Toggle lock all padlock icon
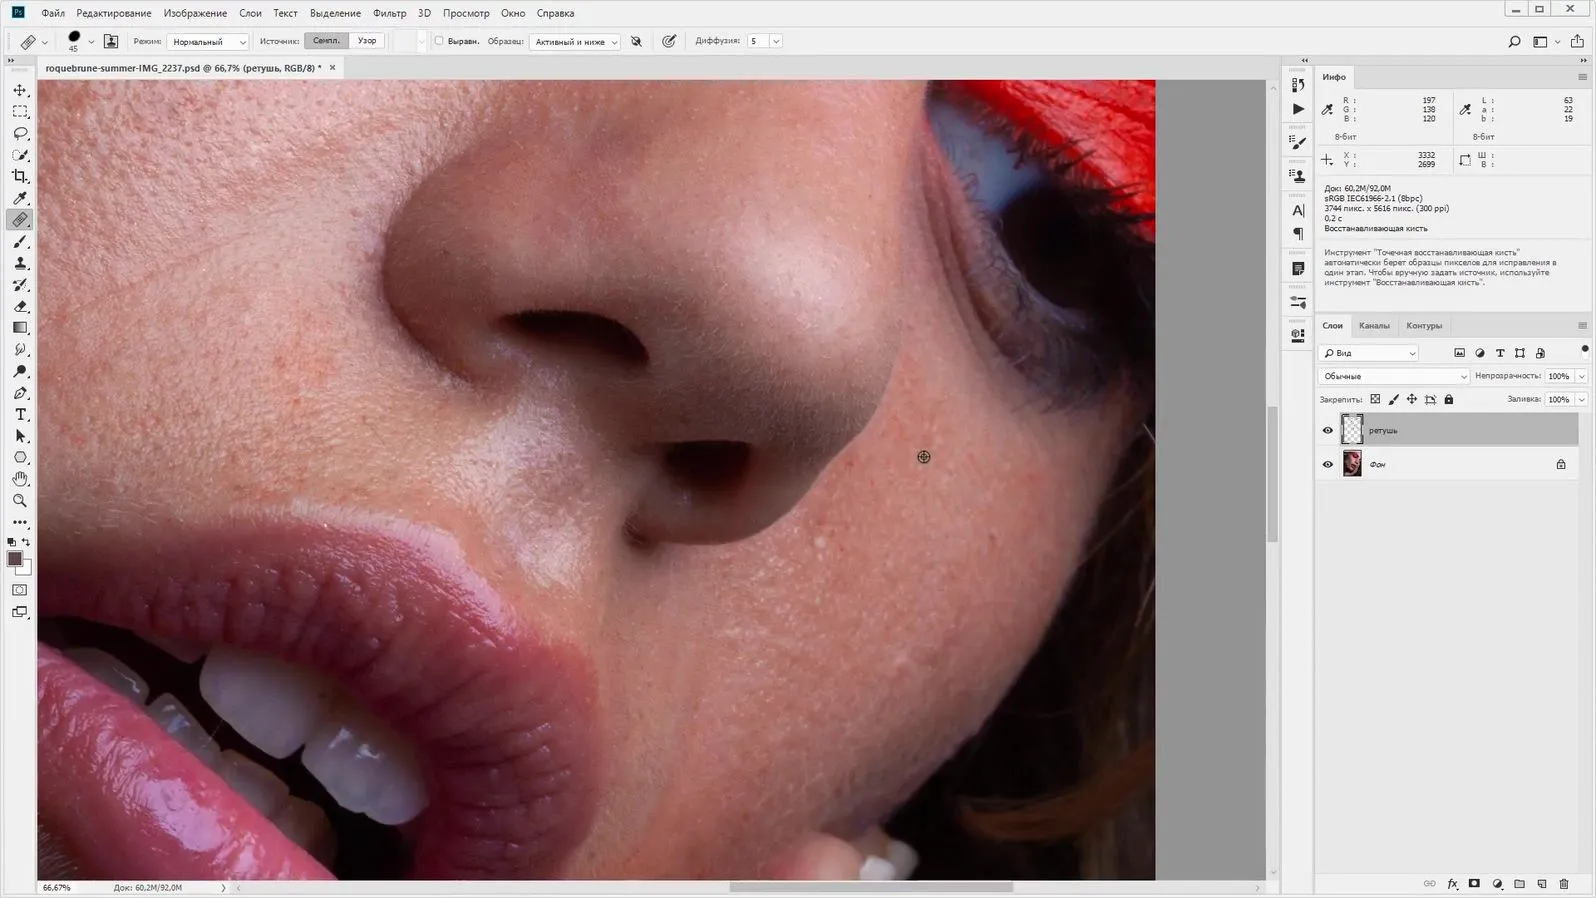Image resolution: width=1596 pixels, height=898 pixels. pos(1449,399)
